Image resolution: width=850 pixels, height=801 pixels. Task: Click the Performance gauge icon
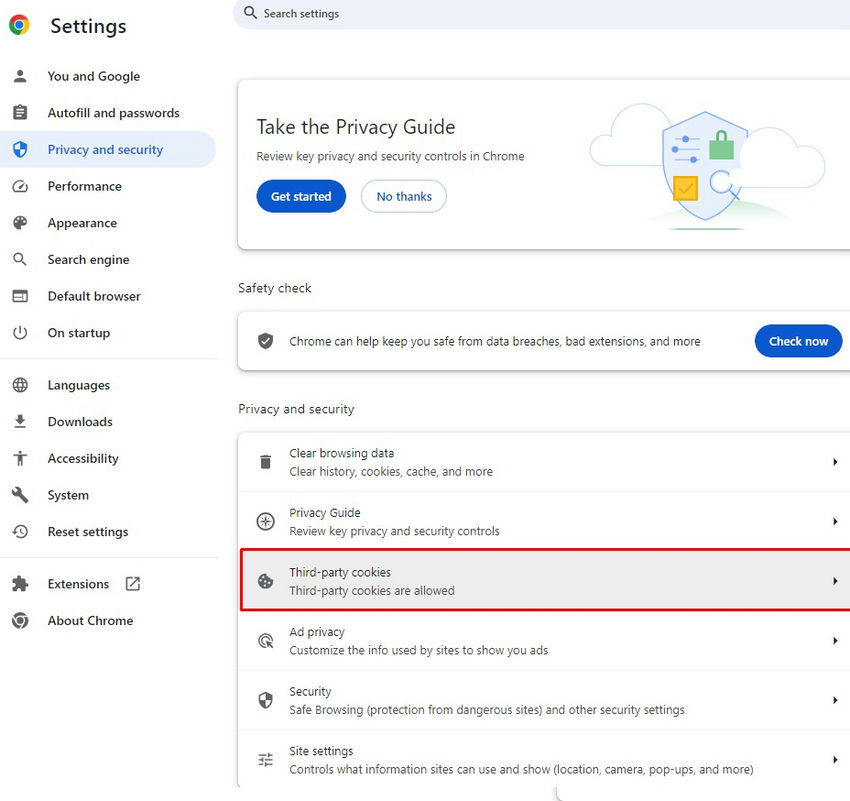coord(20,186)
